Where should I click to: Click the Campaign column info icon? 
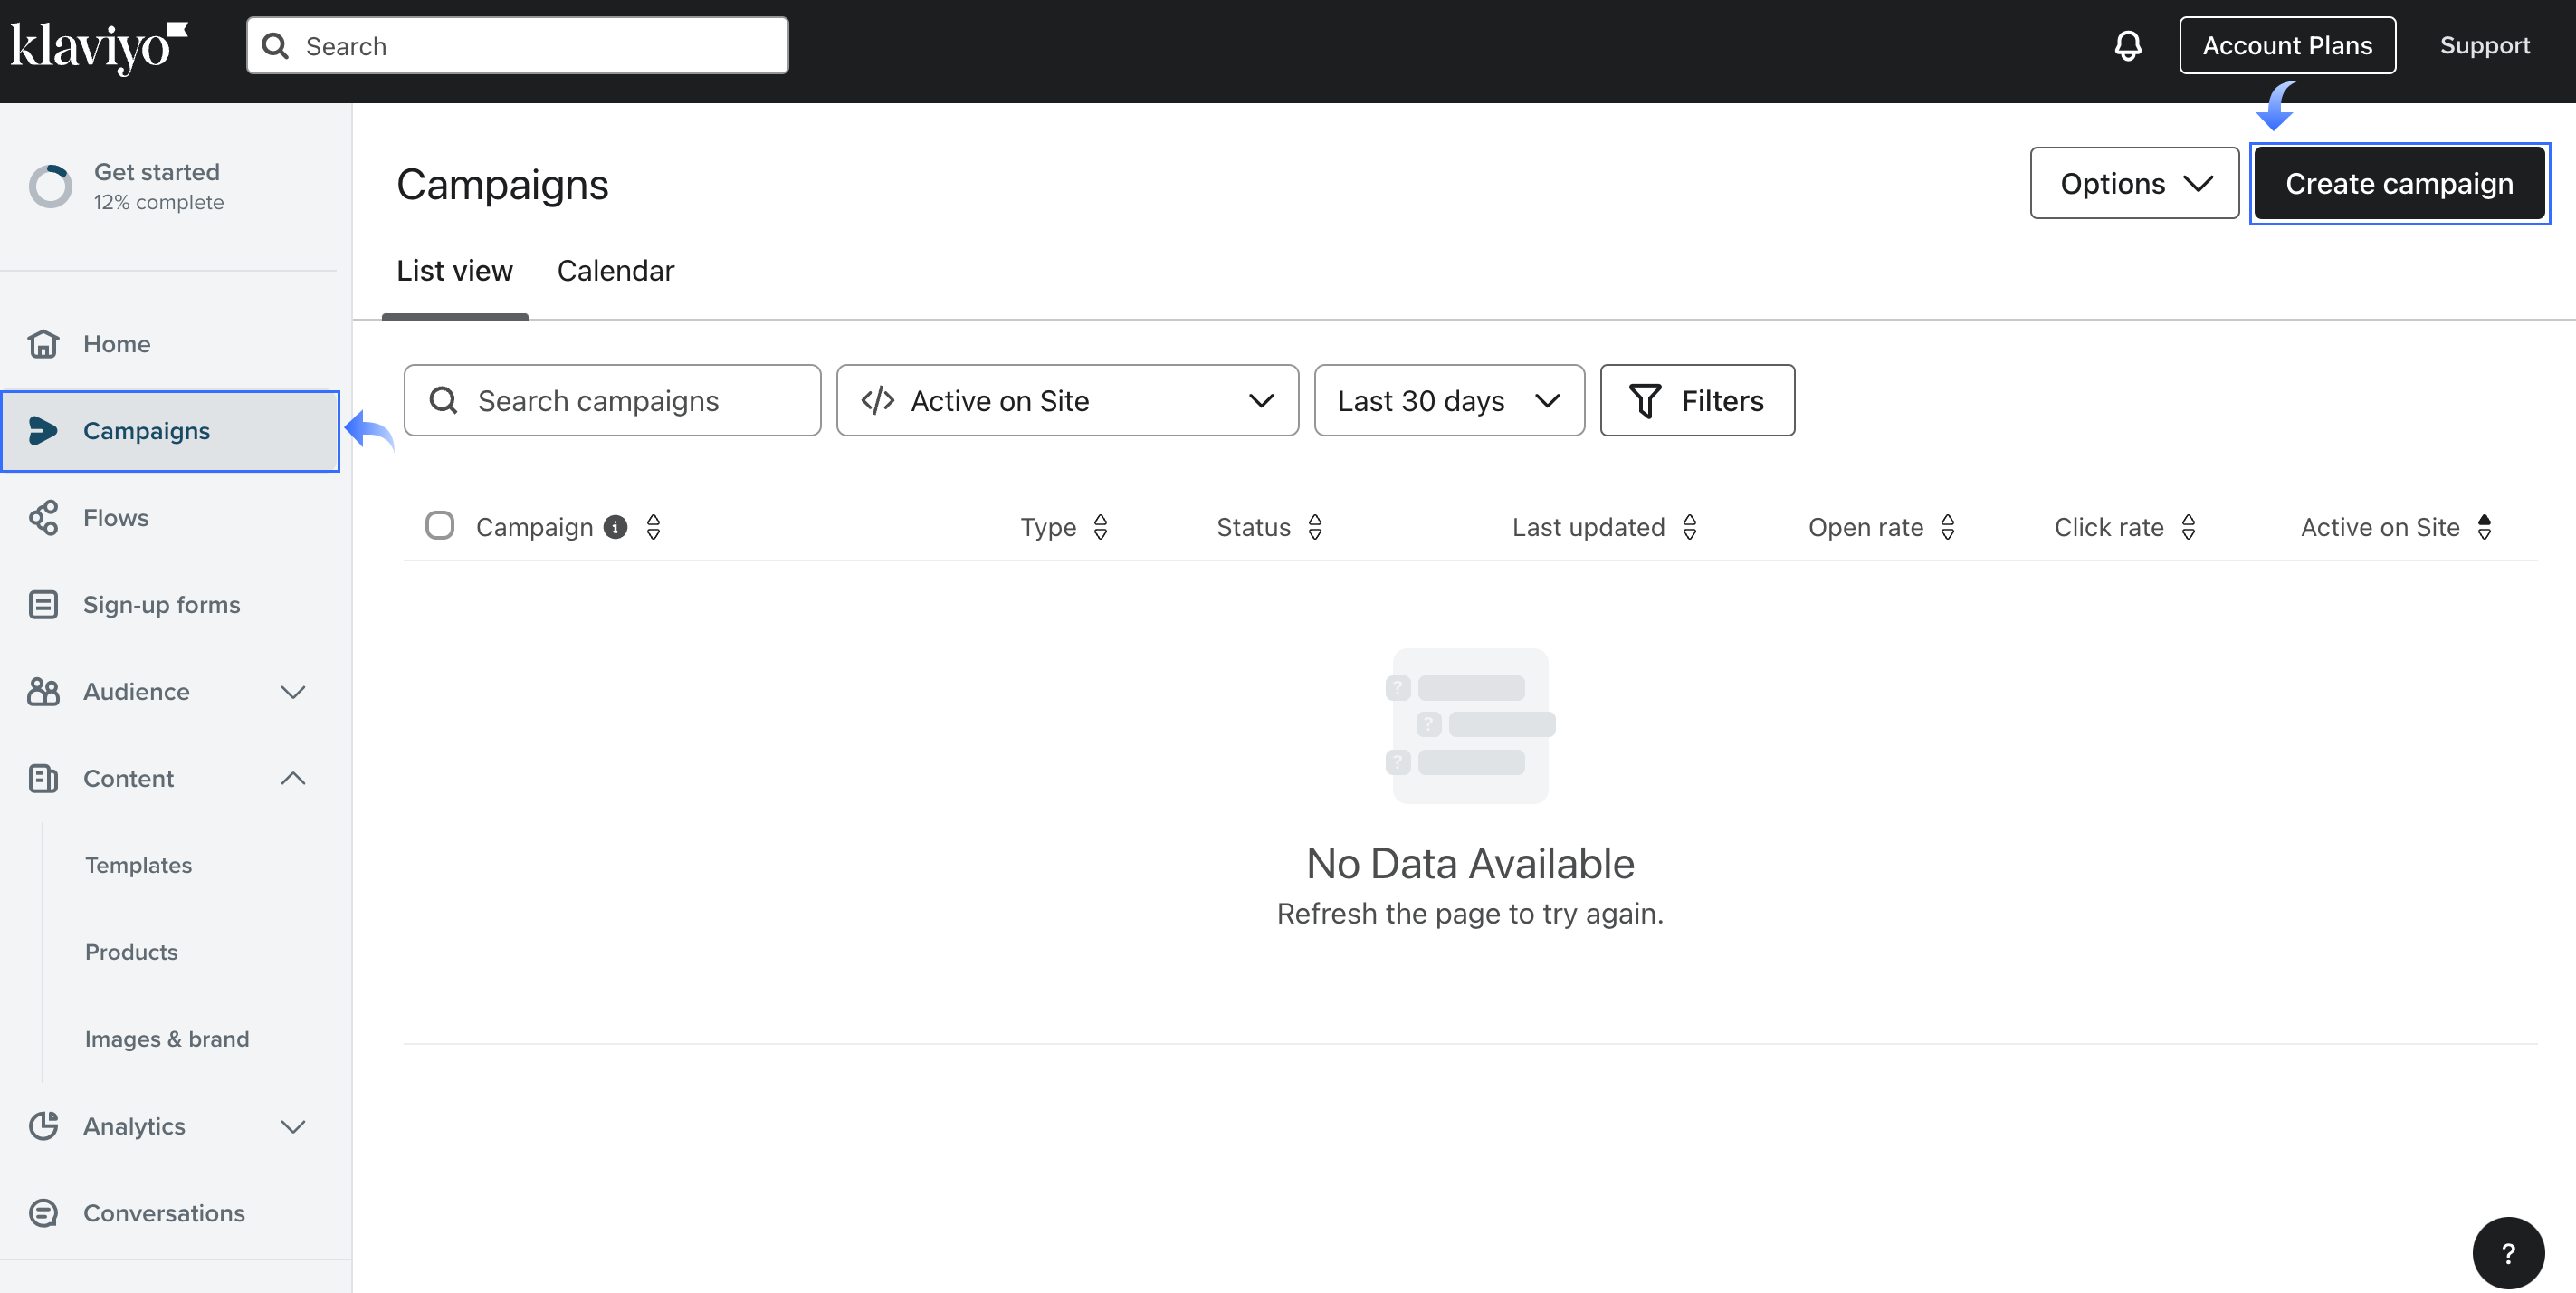(615, 527)
